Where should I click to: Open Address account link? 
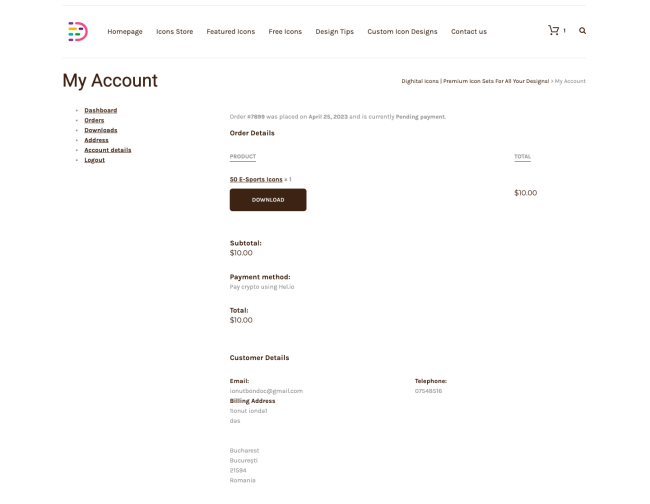click(x=96, y=140)
